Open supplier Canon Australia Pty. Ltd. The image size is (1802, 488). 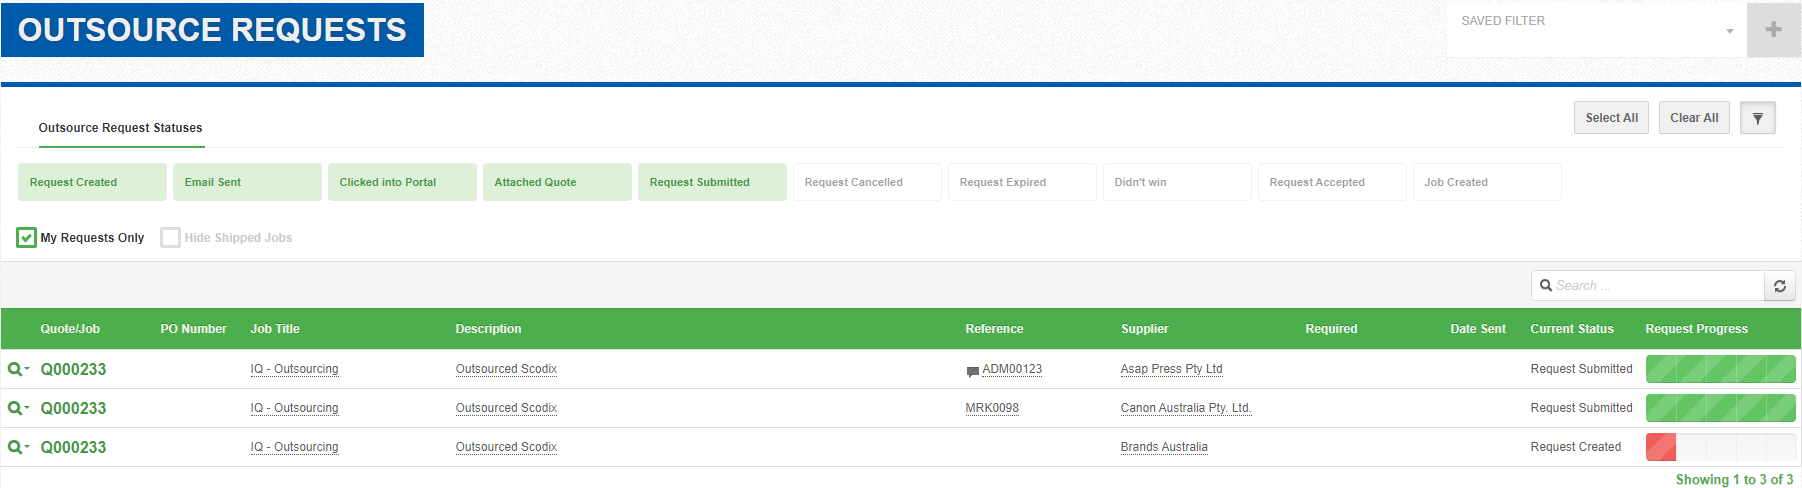1186,408
